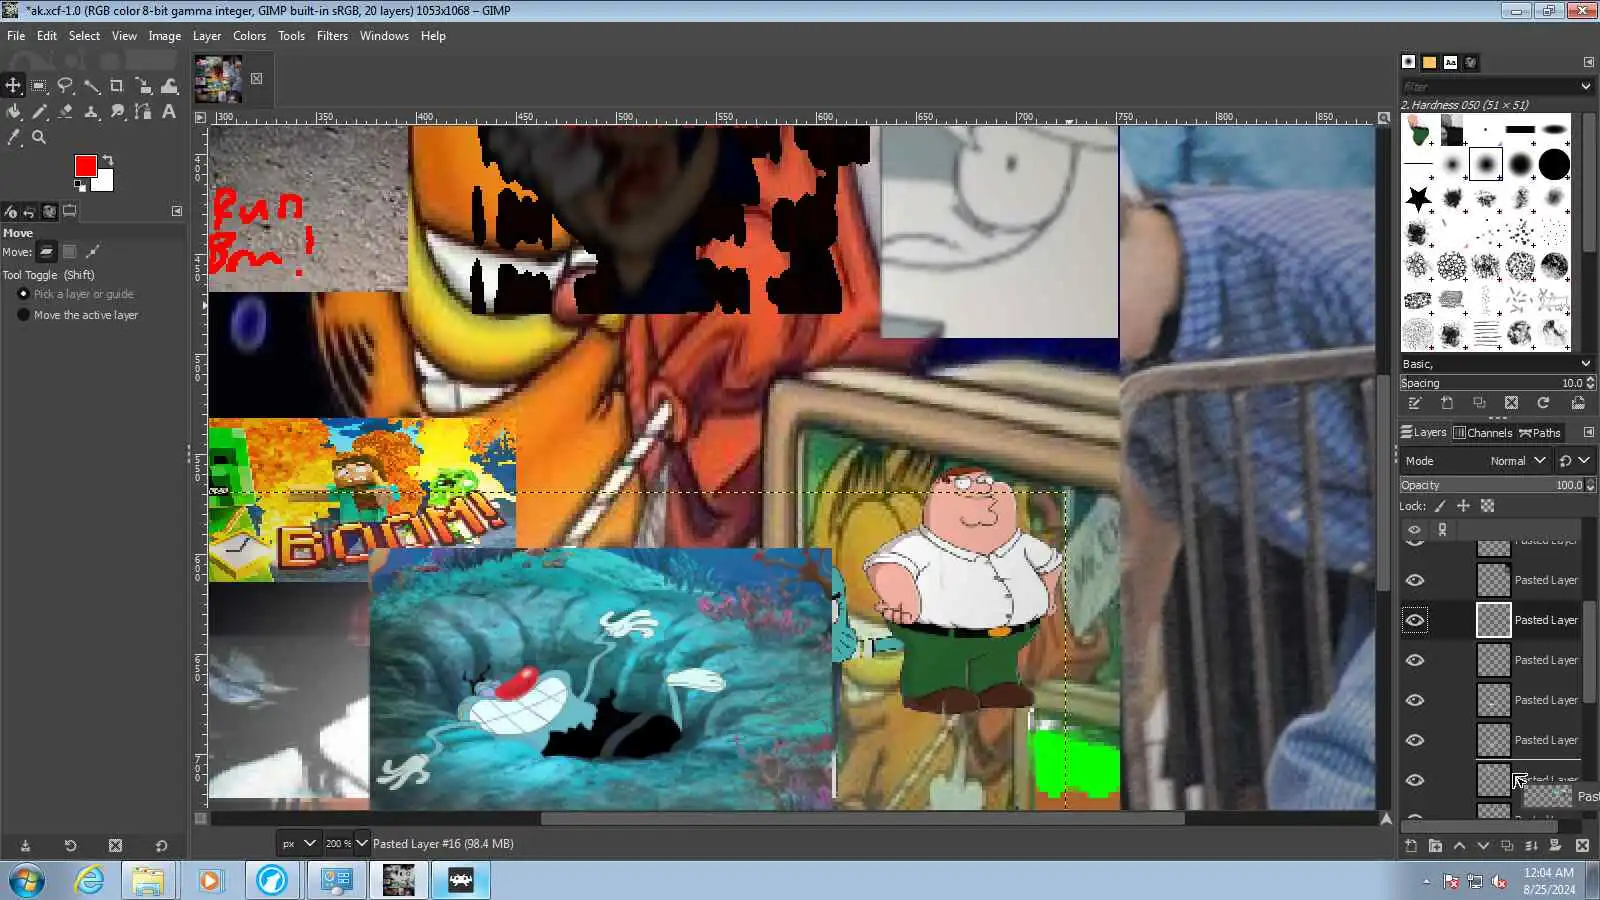Raise the selected layer one step
Viewport: 1600px width, 900px height.
click(1459, 846)
